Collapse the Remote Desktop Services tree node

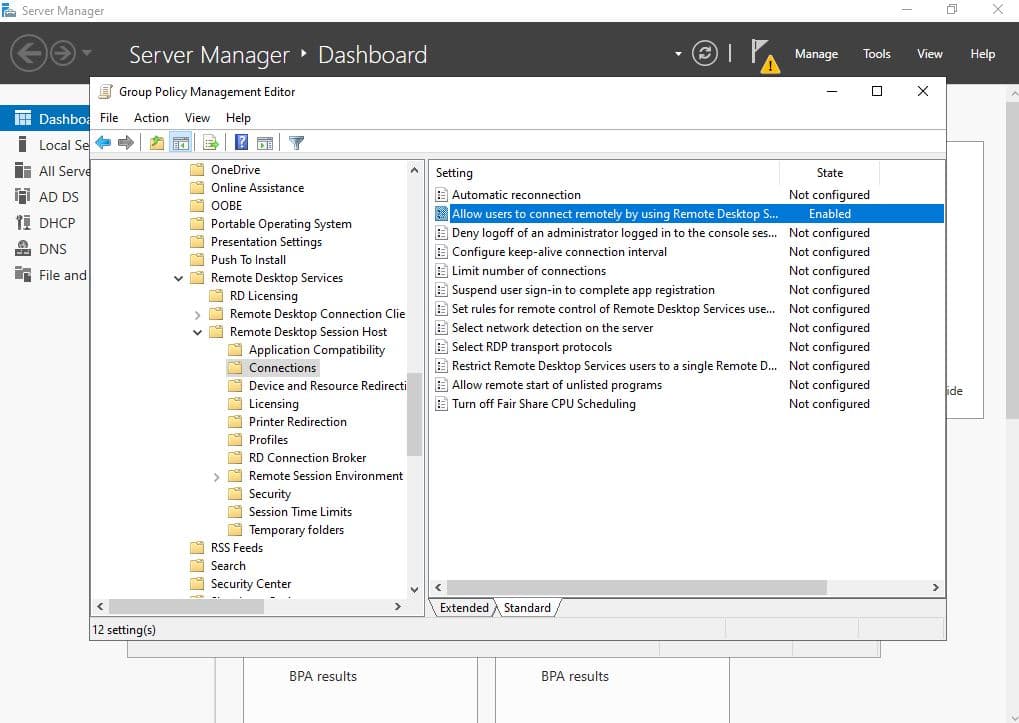(x=179, y=278)
